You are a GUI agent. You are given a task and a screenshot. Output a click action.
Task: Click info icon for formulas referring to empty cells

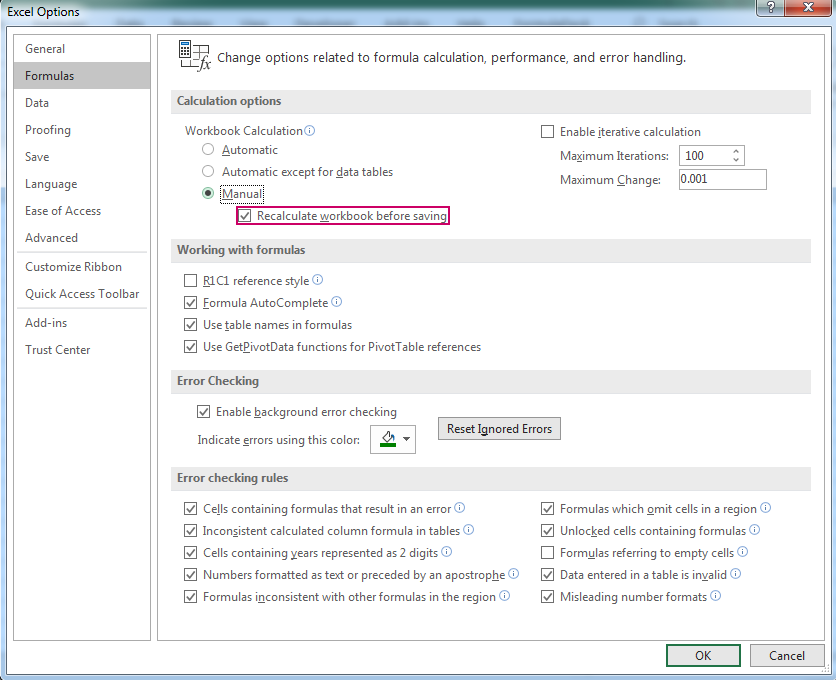(743, 551)
